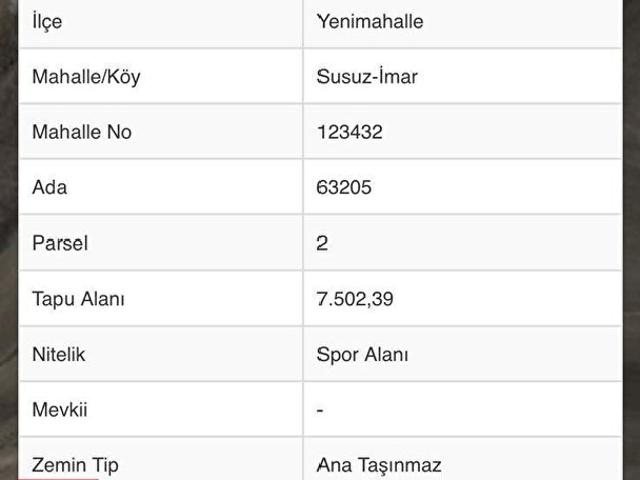640x480 pixels.
Task: Select the Spor Alanı value
Action: 362,354
